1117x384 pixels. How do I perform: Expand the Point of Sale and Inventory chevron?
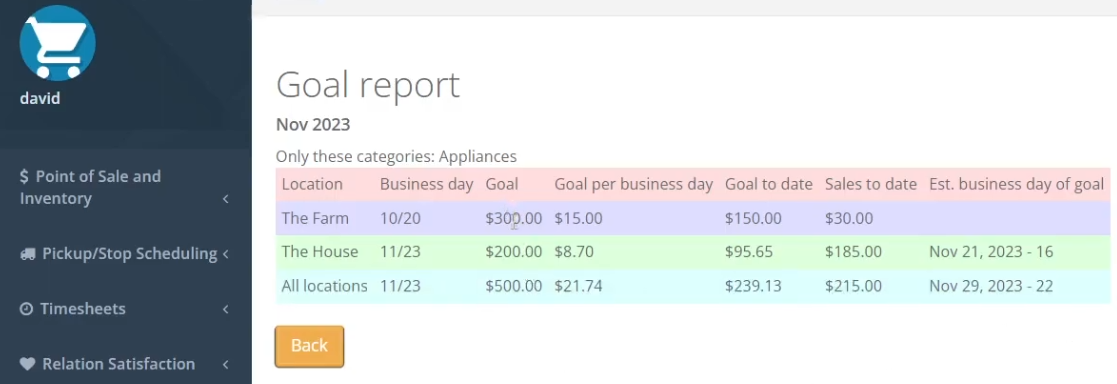225,199
